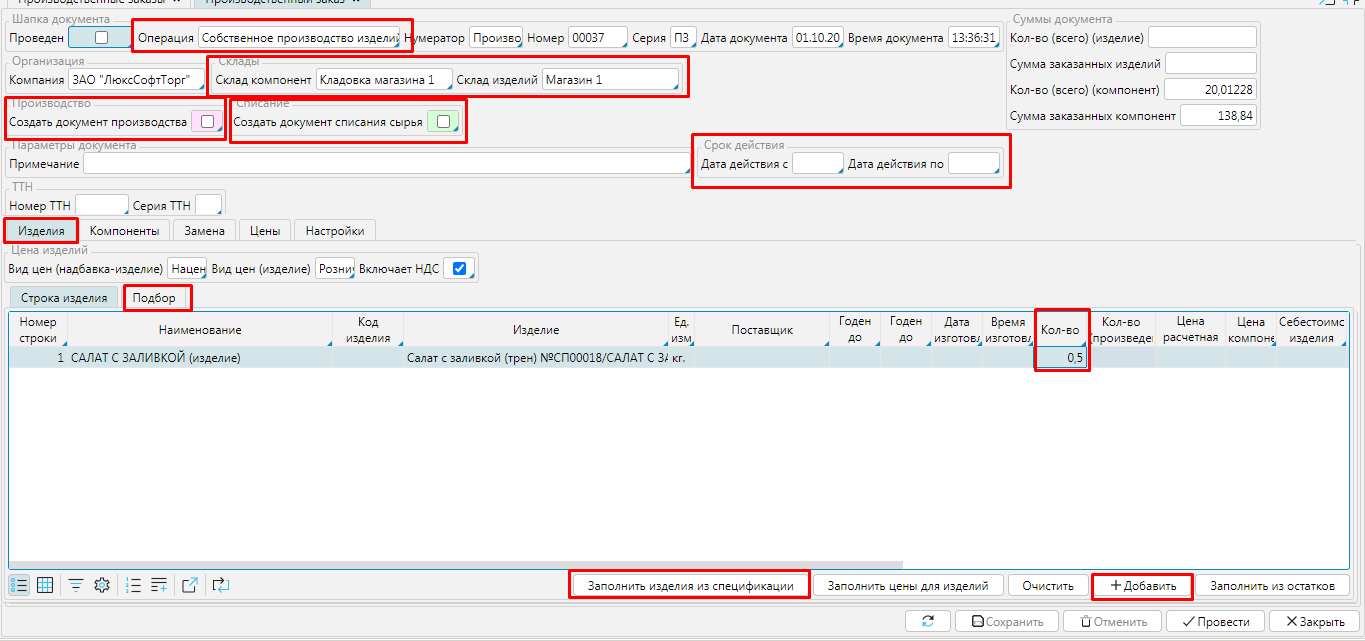Switch to list view icon in table toolbar
This screenshot has height=641, width=1365.
pyautogui.click(x=19, y=586)
